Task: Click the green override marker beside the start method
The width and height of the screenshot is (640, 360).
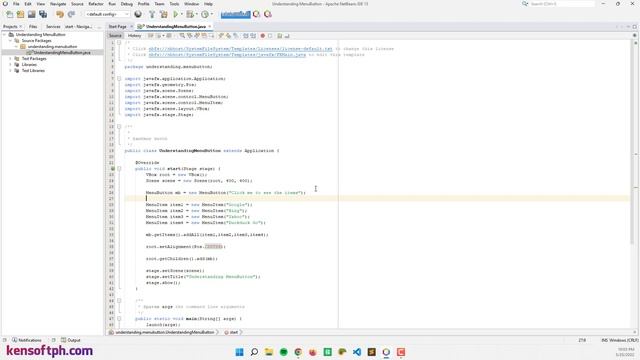Action: (113, 169)
